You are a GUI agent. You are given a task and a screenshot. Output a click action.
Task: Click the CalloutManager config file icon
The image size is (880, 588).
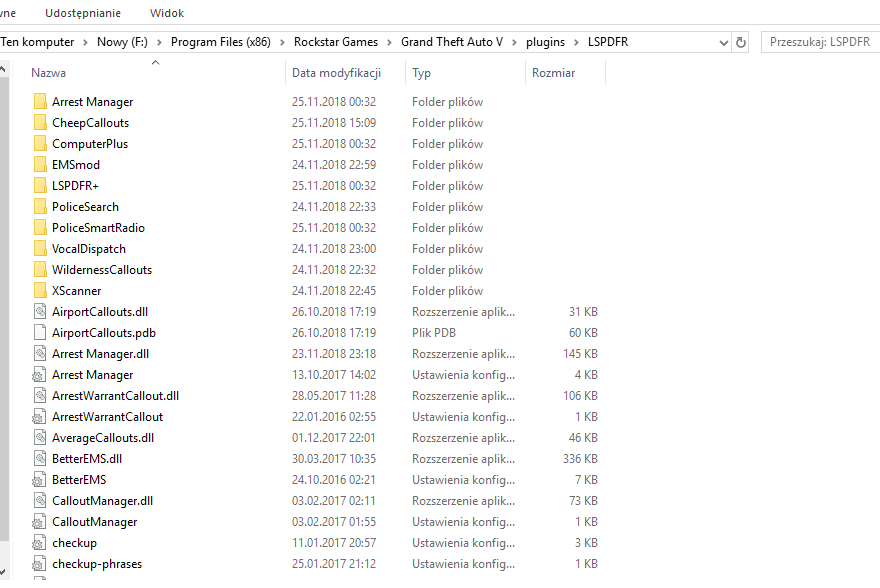[x=39, y=522]
